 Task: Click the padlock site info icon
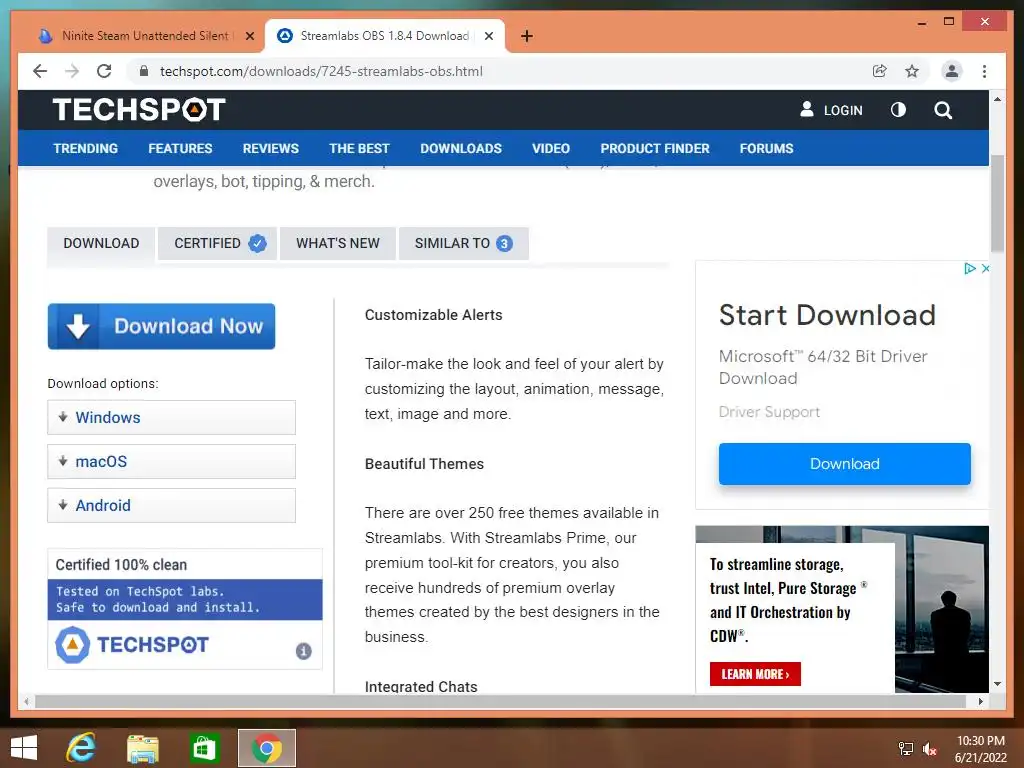pos(144,71)
